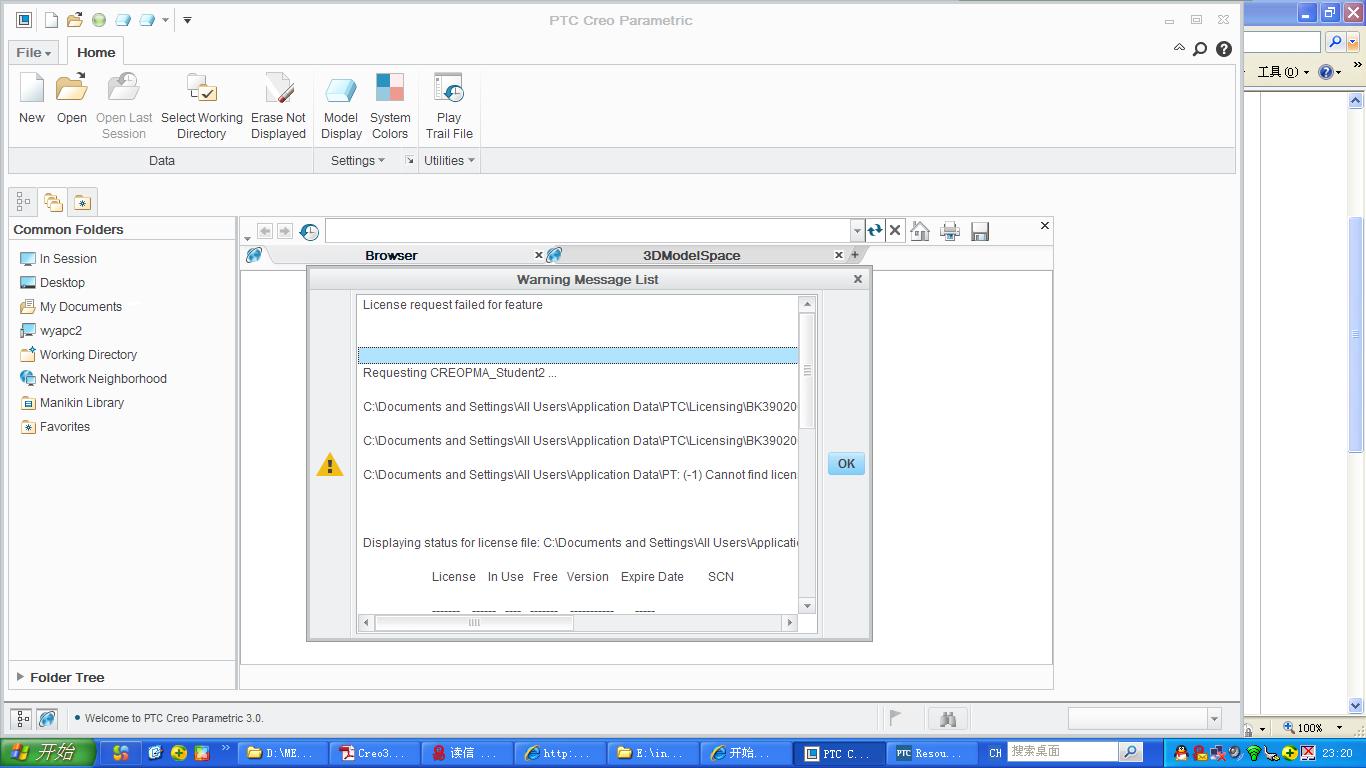Image resolution: width=1366 pixels, height=768 pixels.
Task: Click the browser address input field
Action: [x=588, y=231]
